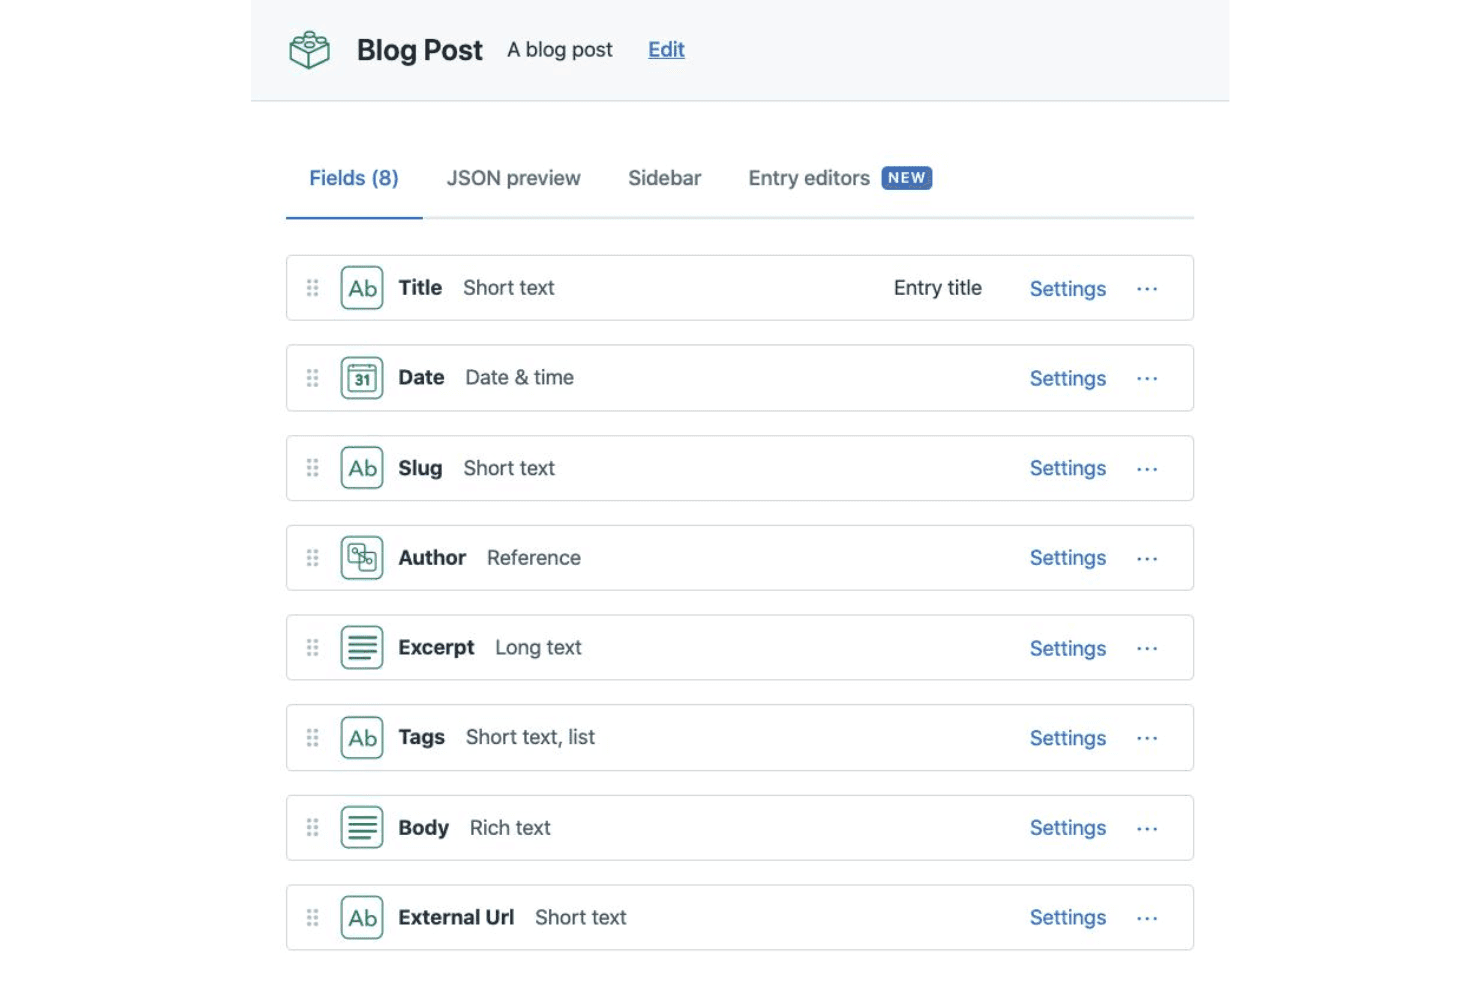This screenshot has height=987, width=1480.
Task: Click the drag handle of the Author row
Action: click(313, 558)
